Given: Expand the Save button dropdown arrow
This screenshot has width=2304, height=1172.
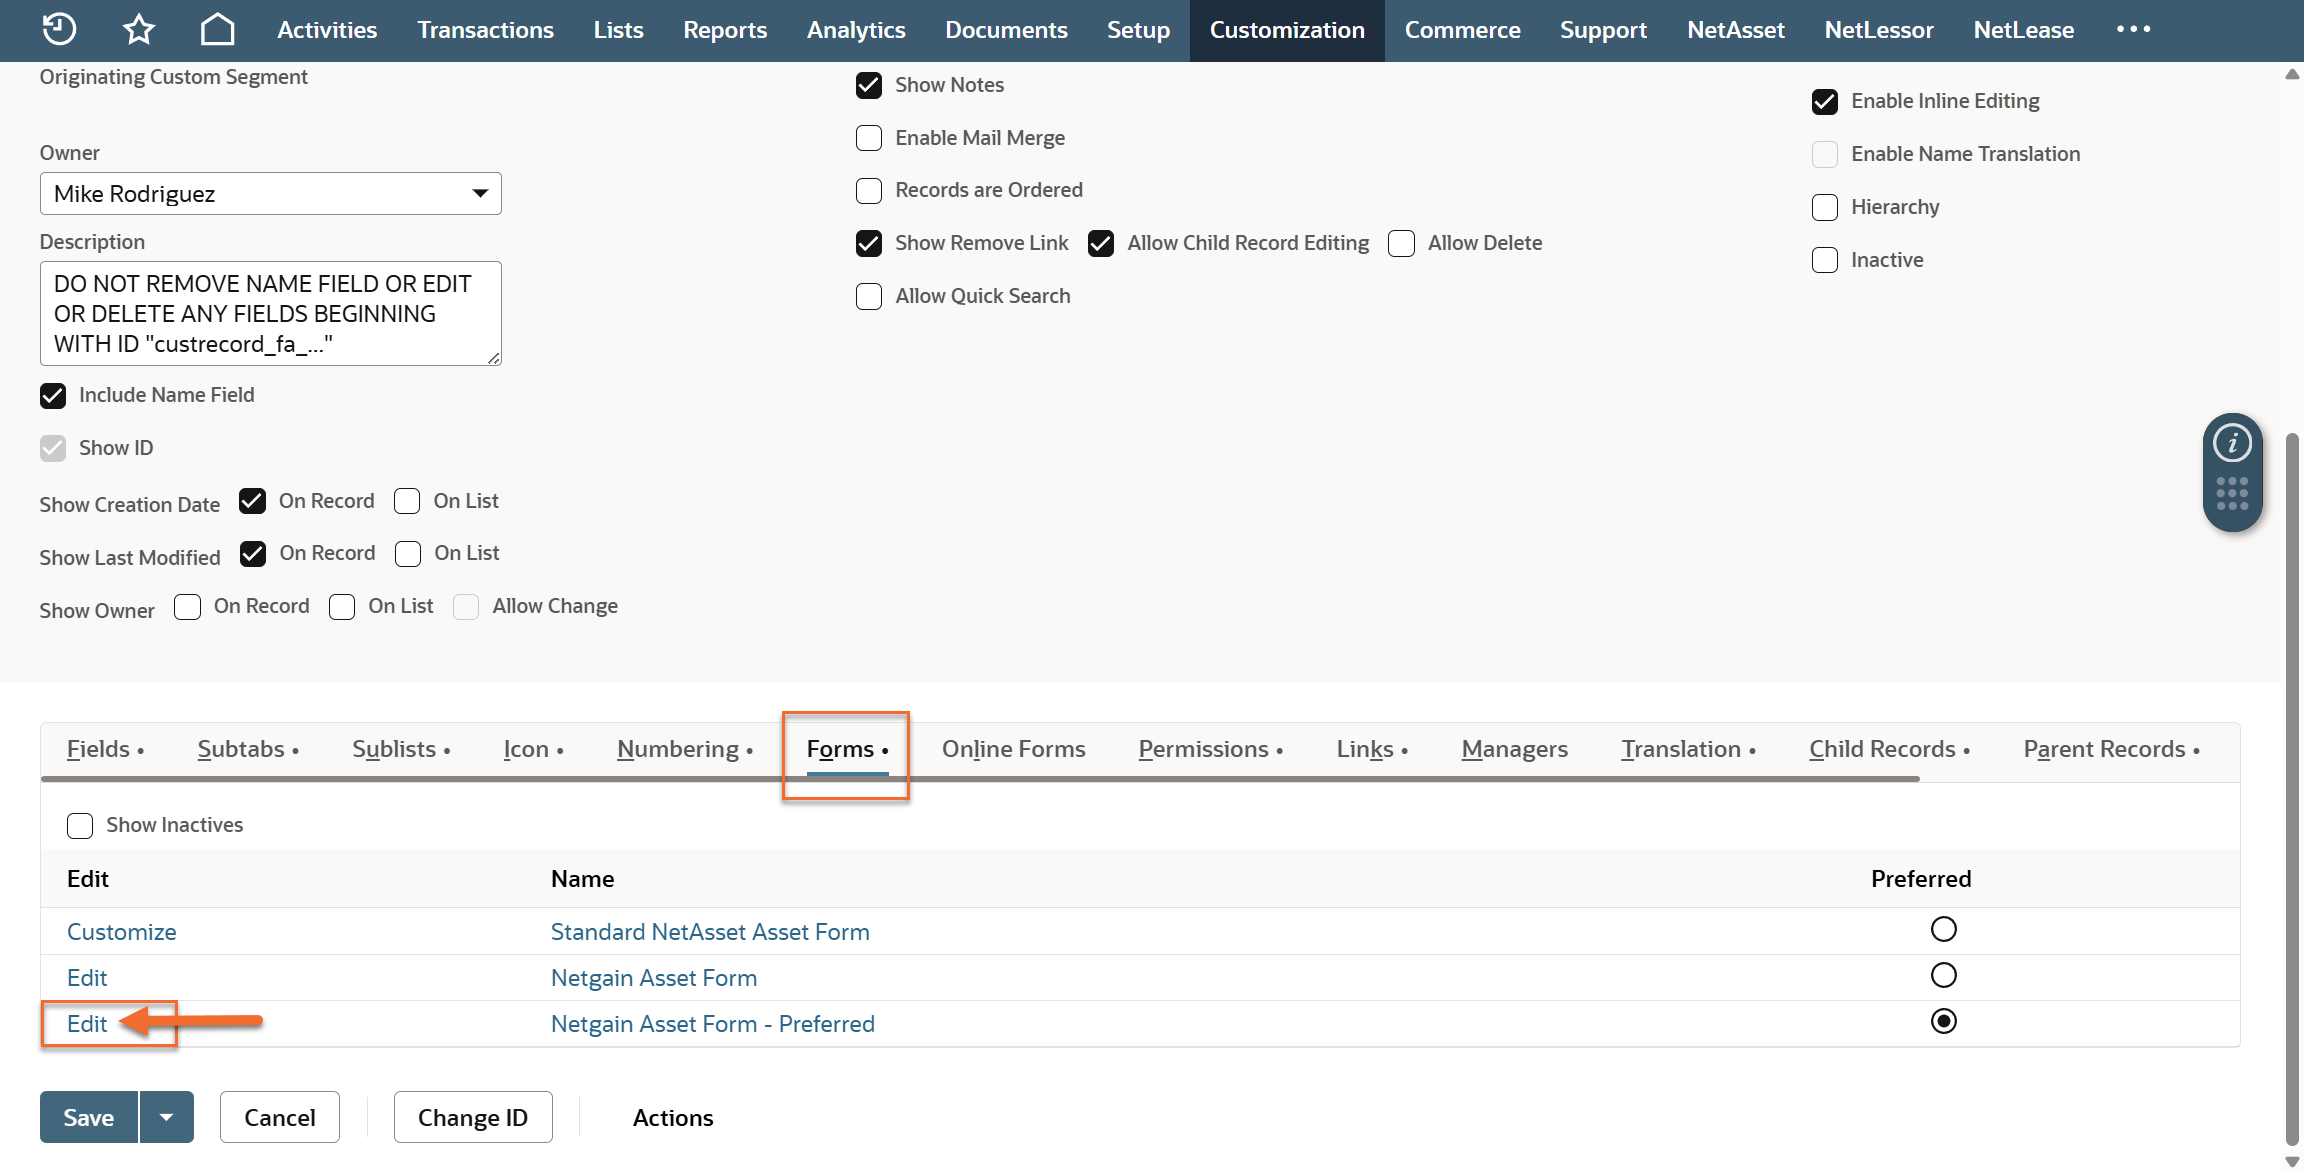Looking at the screenshot, I should tap(166, 1117).
